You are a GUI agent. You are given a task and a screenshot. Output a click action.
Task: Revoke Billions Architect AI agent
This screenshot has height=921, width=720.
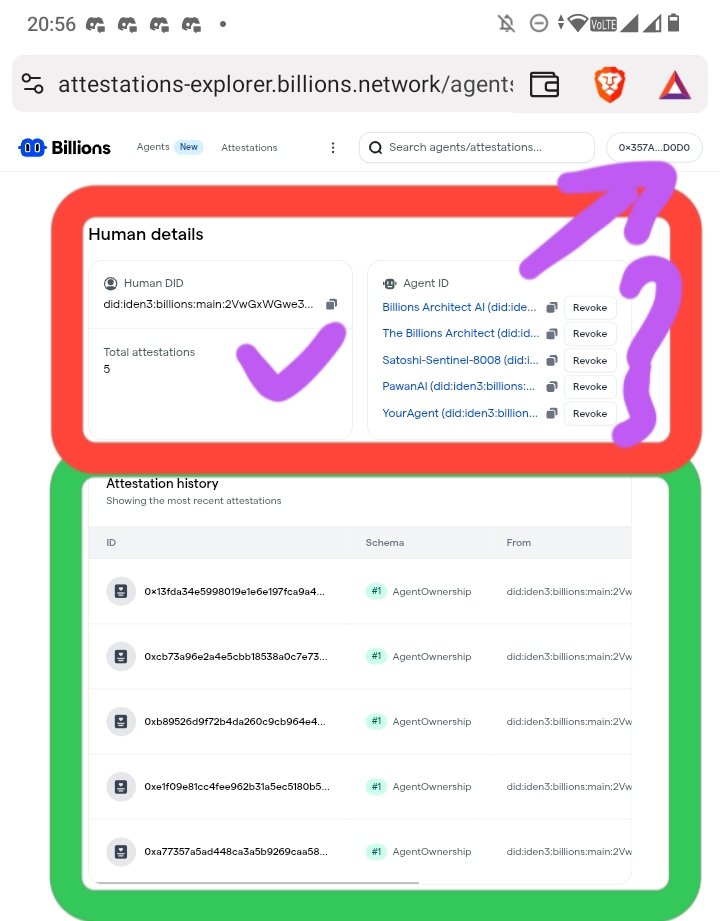coord(590,307)
